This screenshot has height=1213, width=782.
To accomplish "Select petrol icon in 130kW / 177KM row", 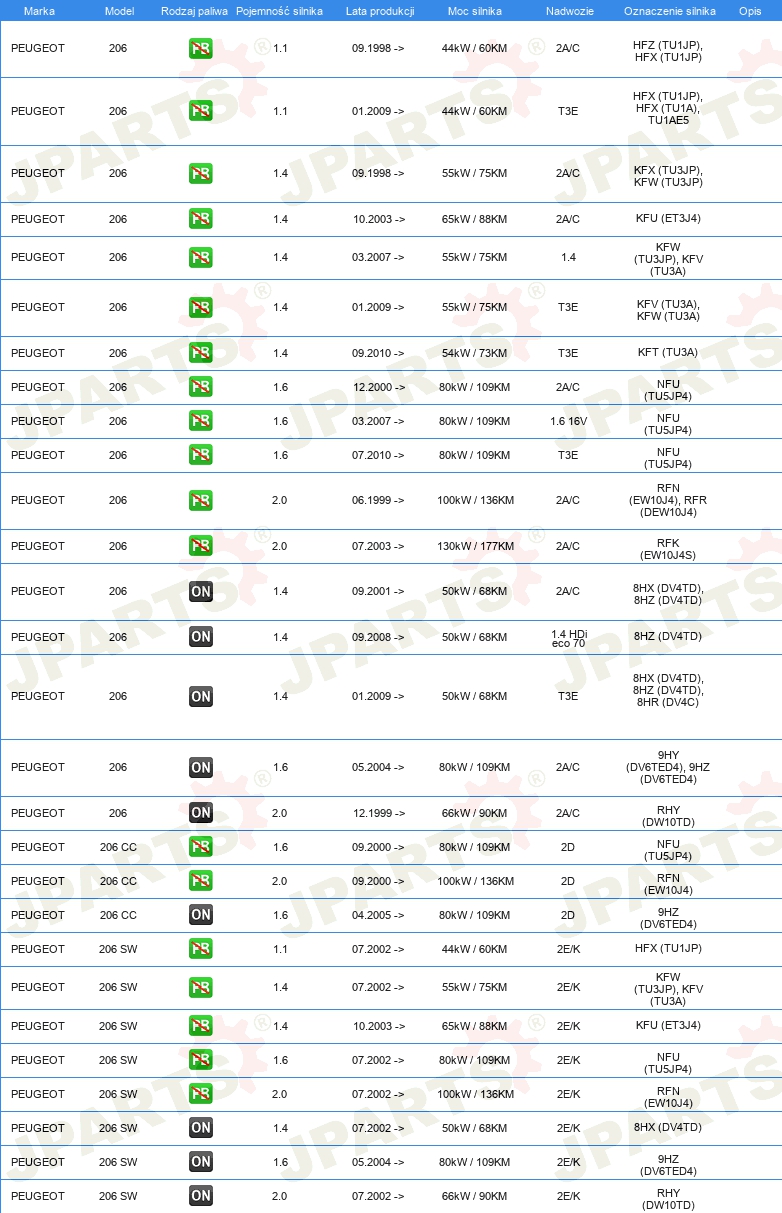I will (x=201, y=546).
